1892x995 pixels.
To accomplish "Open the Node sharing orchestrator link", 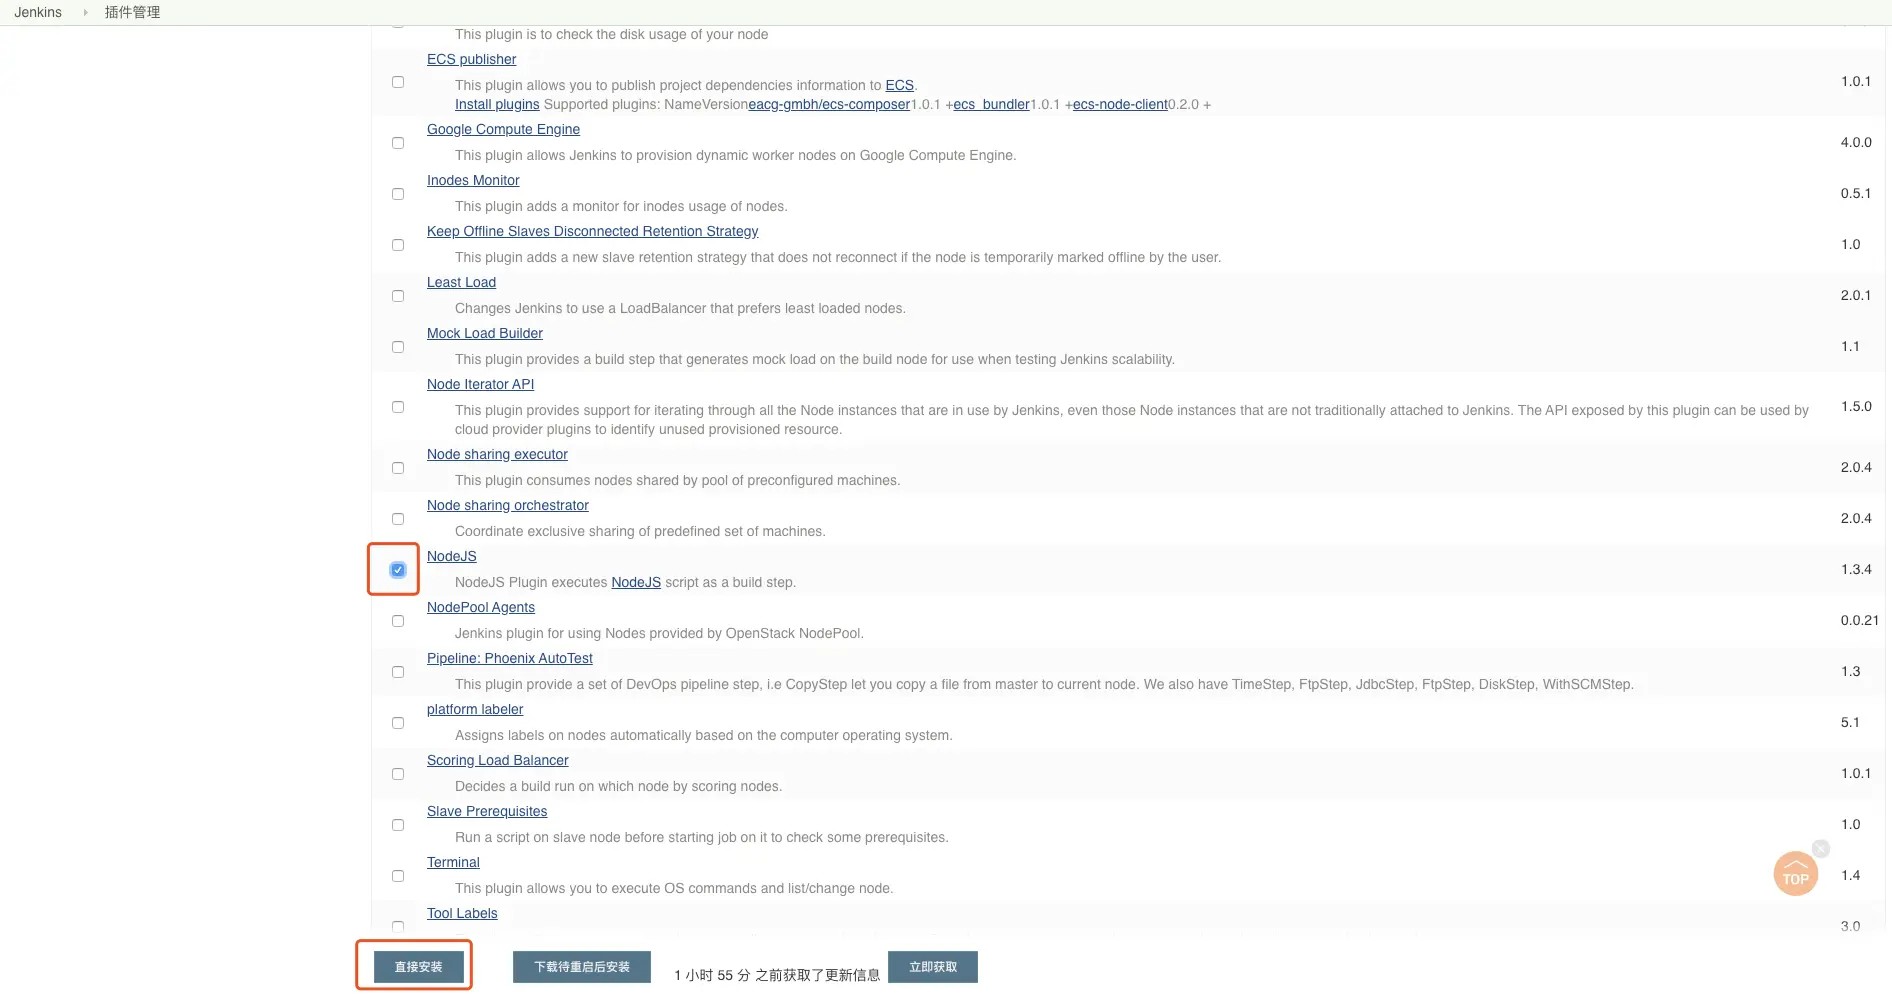I will point(508,505).
